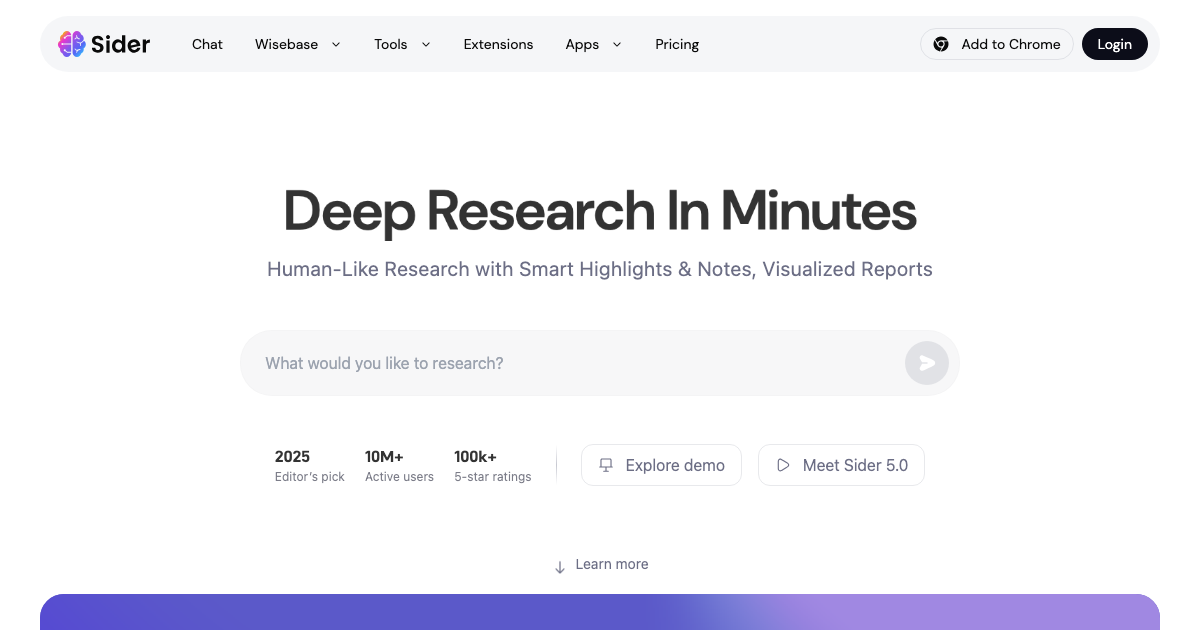
Task: Go to the Extensions nav item
Action: coord(498,44)
